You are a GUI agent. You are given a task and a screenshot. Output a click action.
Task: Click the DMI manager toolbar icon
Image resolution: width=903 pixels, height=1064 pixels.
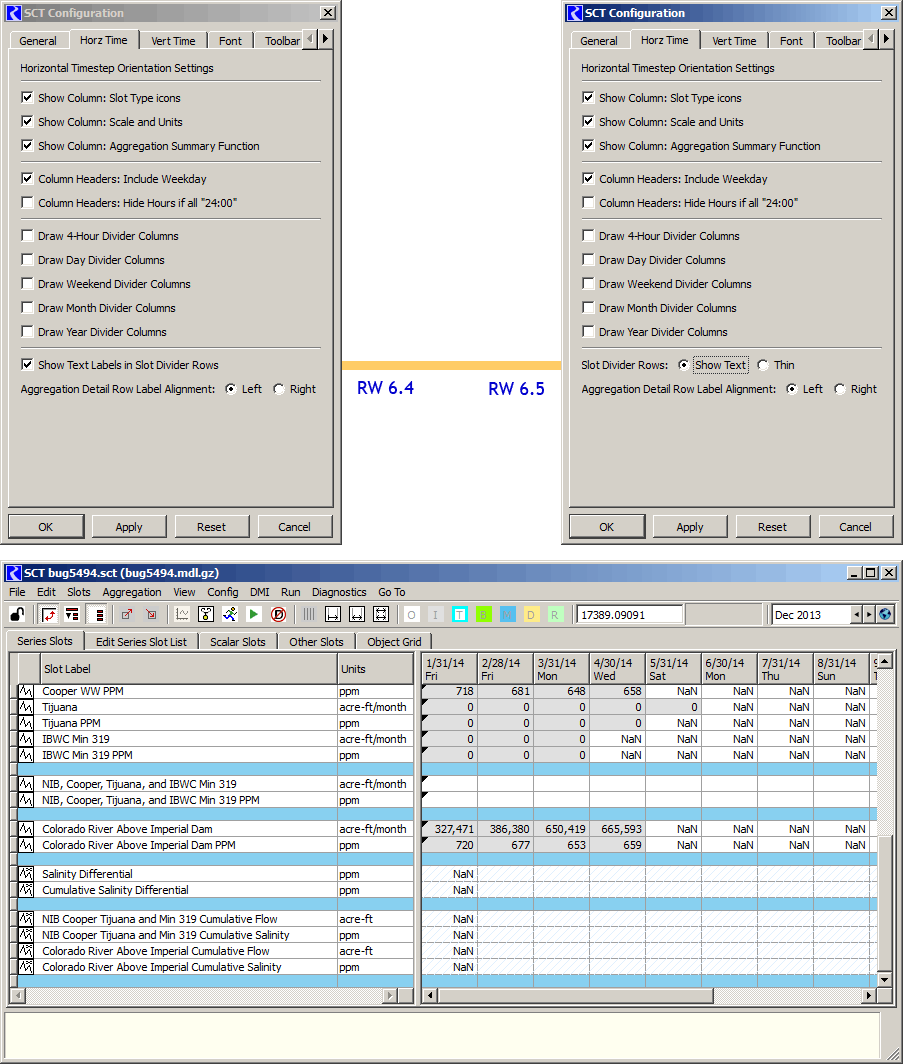tap(206, 615)
